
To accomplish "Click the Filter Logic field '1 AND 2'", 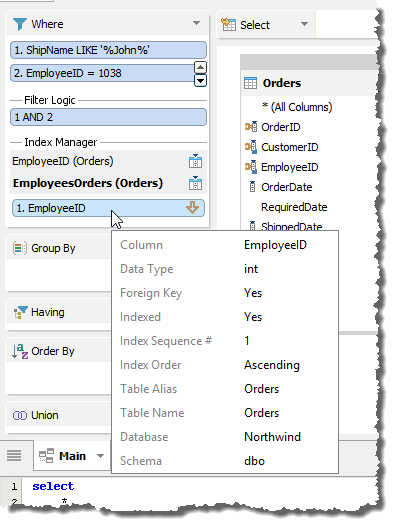I will click(x=108, y=117).
